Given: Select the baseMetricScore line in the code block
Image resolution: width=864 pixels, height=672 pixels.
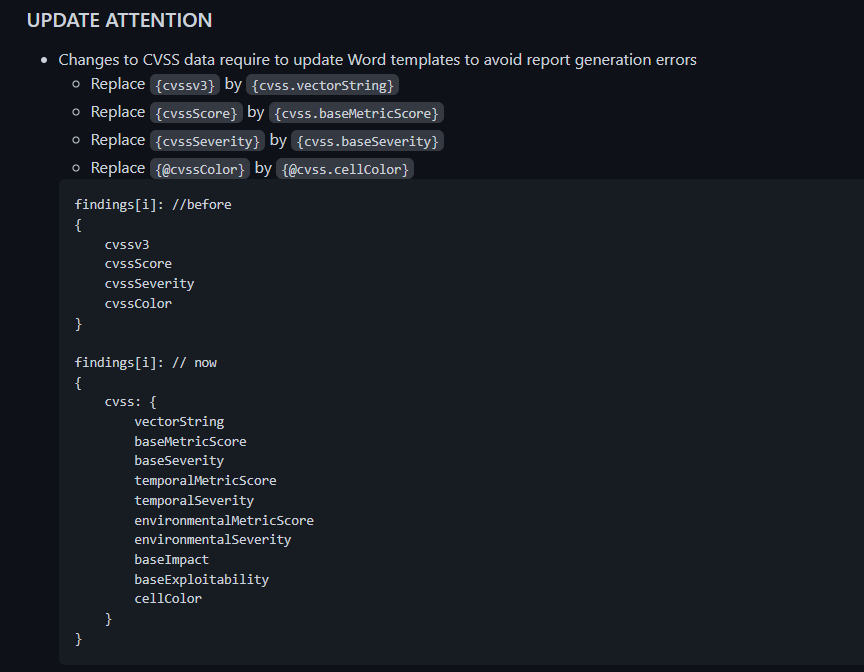Looking at the screenshot, I should tap(190, 441).
